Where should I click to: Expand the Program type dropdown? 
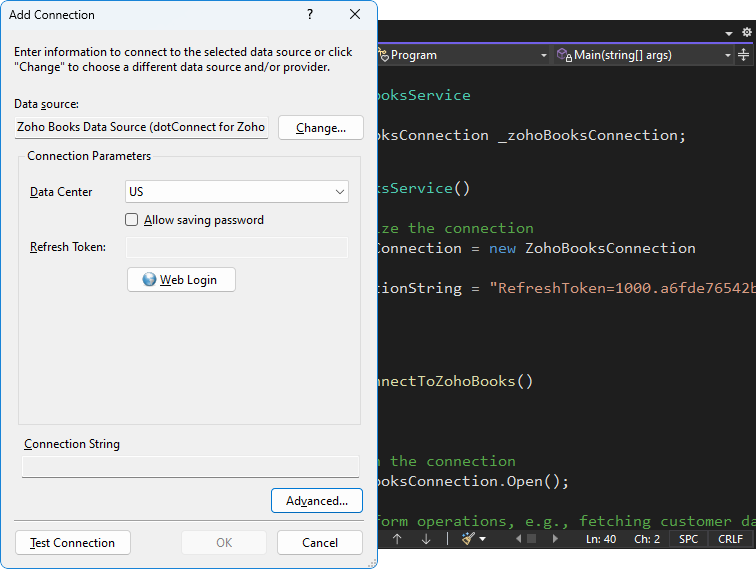[543, 55]
